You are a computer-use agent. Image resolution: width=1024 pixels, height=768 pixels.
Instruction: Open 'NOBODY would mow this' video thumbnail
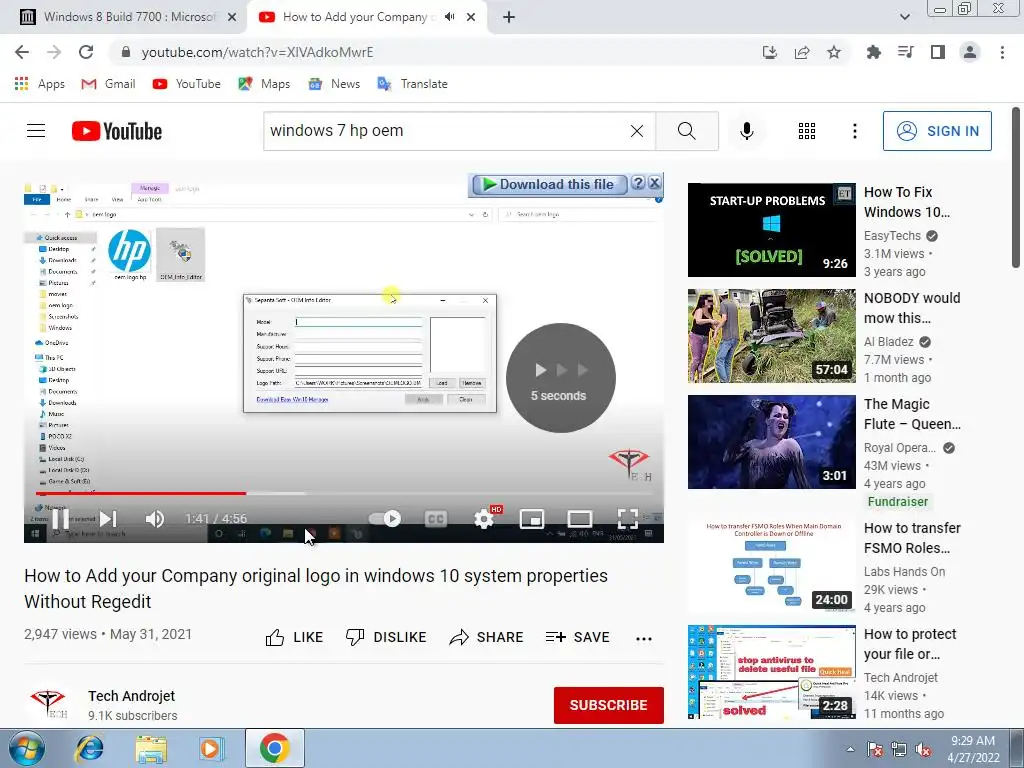coord(771,336)
